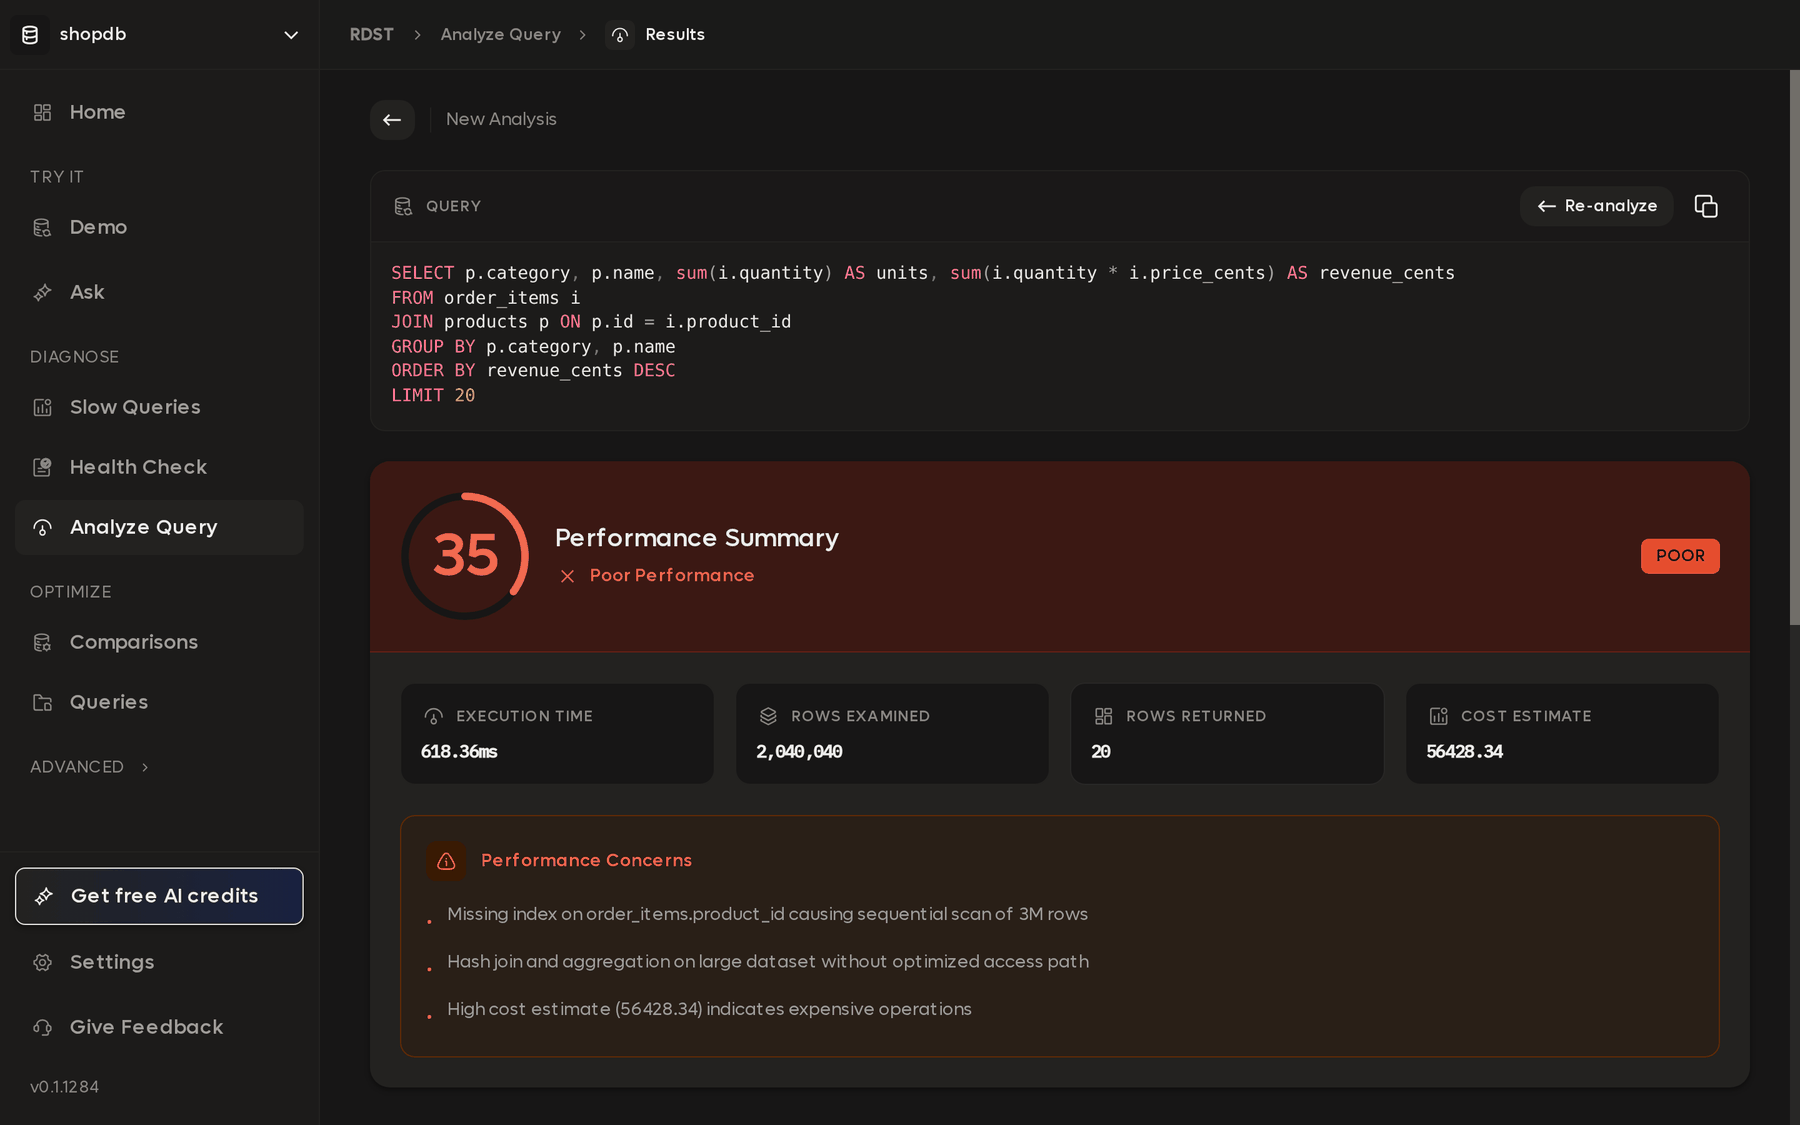
Task: Click the Cost Estimate chart icon
Action: pyautogui.click(x=1438, y=716)
